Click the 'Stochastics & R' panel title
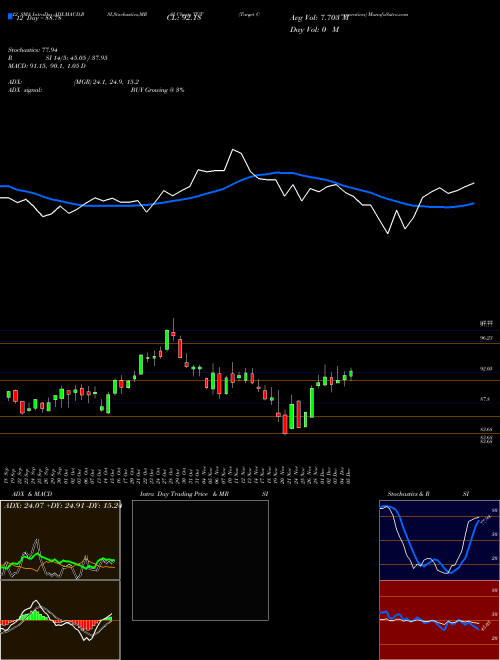This screenshot has height=660, width=500. pyautogui.click(x=409, y=494)
